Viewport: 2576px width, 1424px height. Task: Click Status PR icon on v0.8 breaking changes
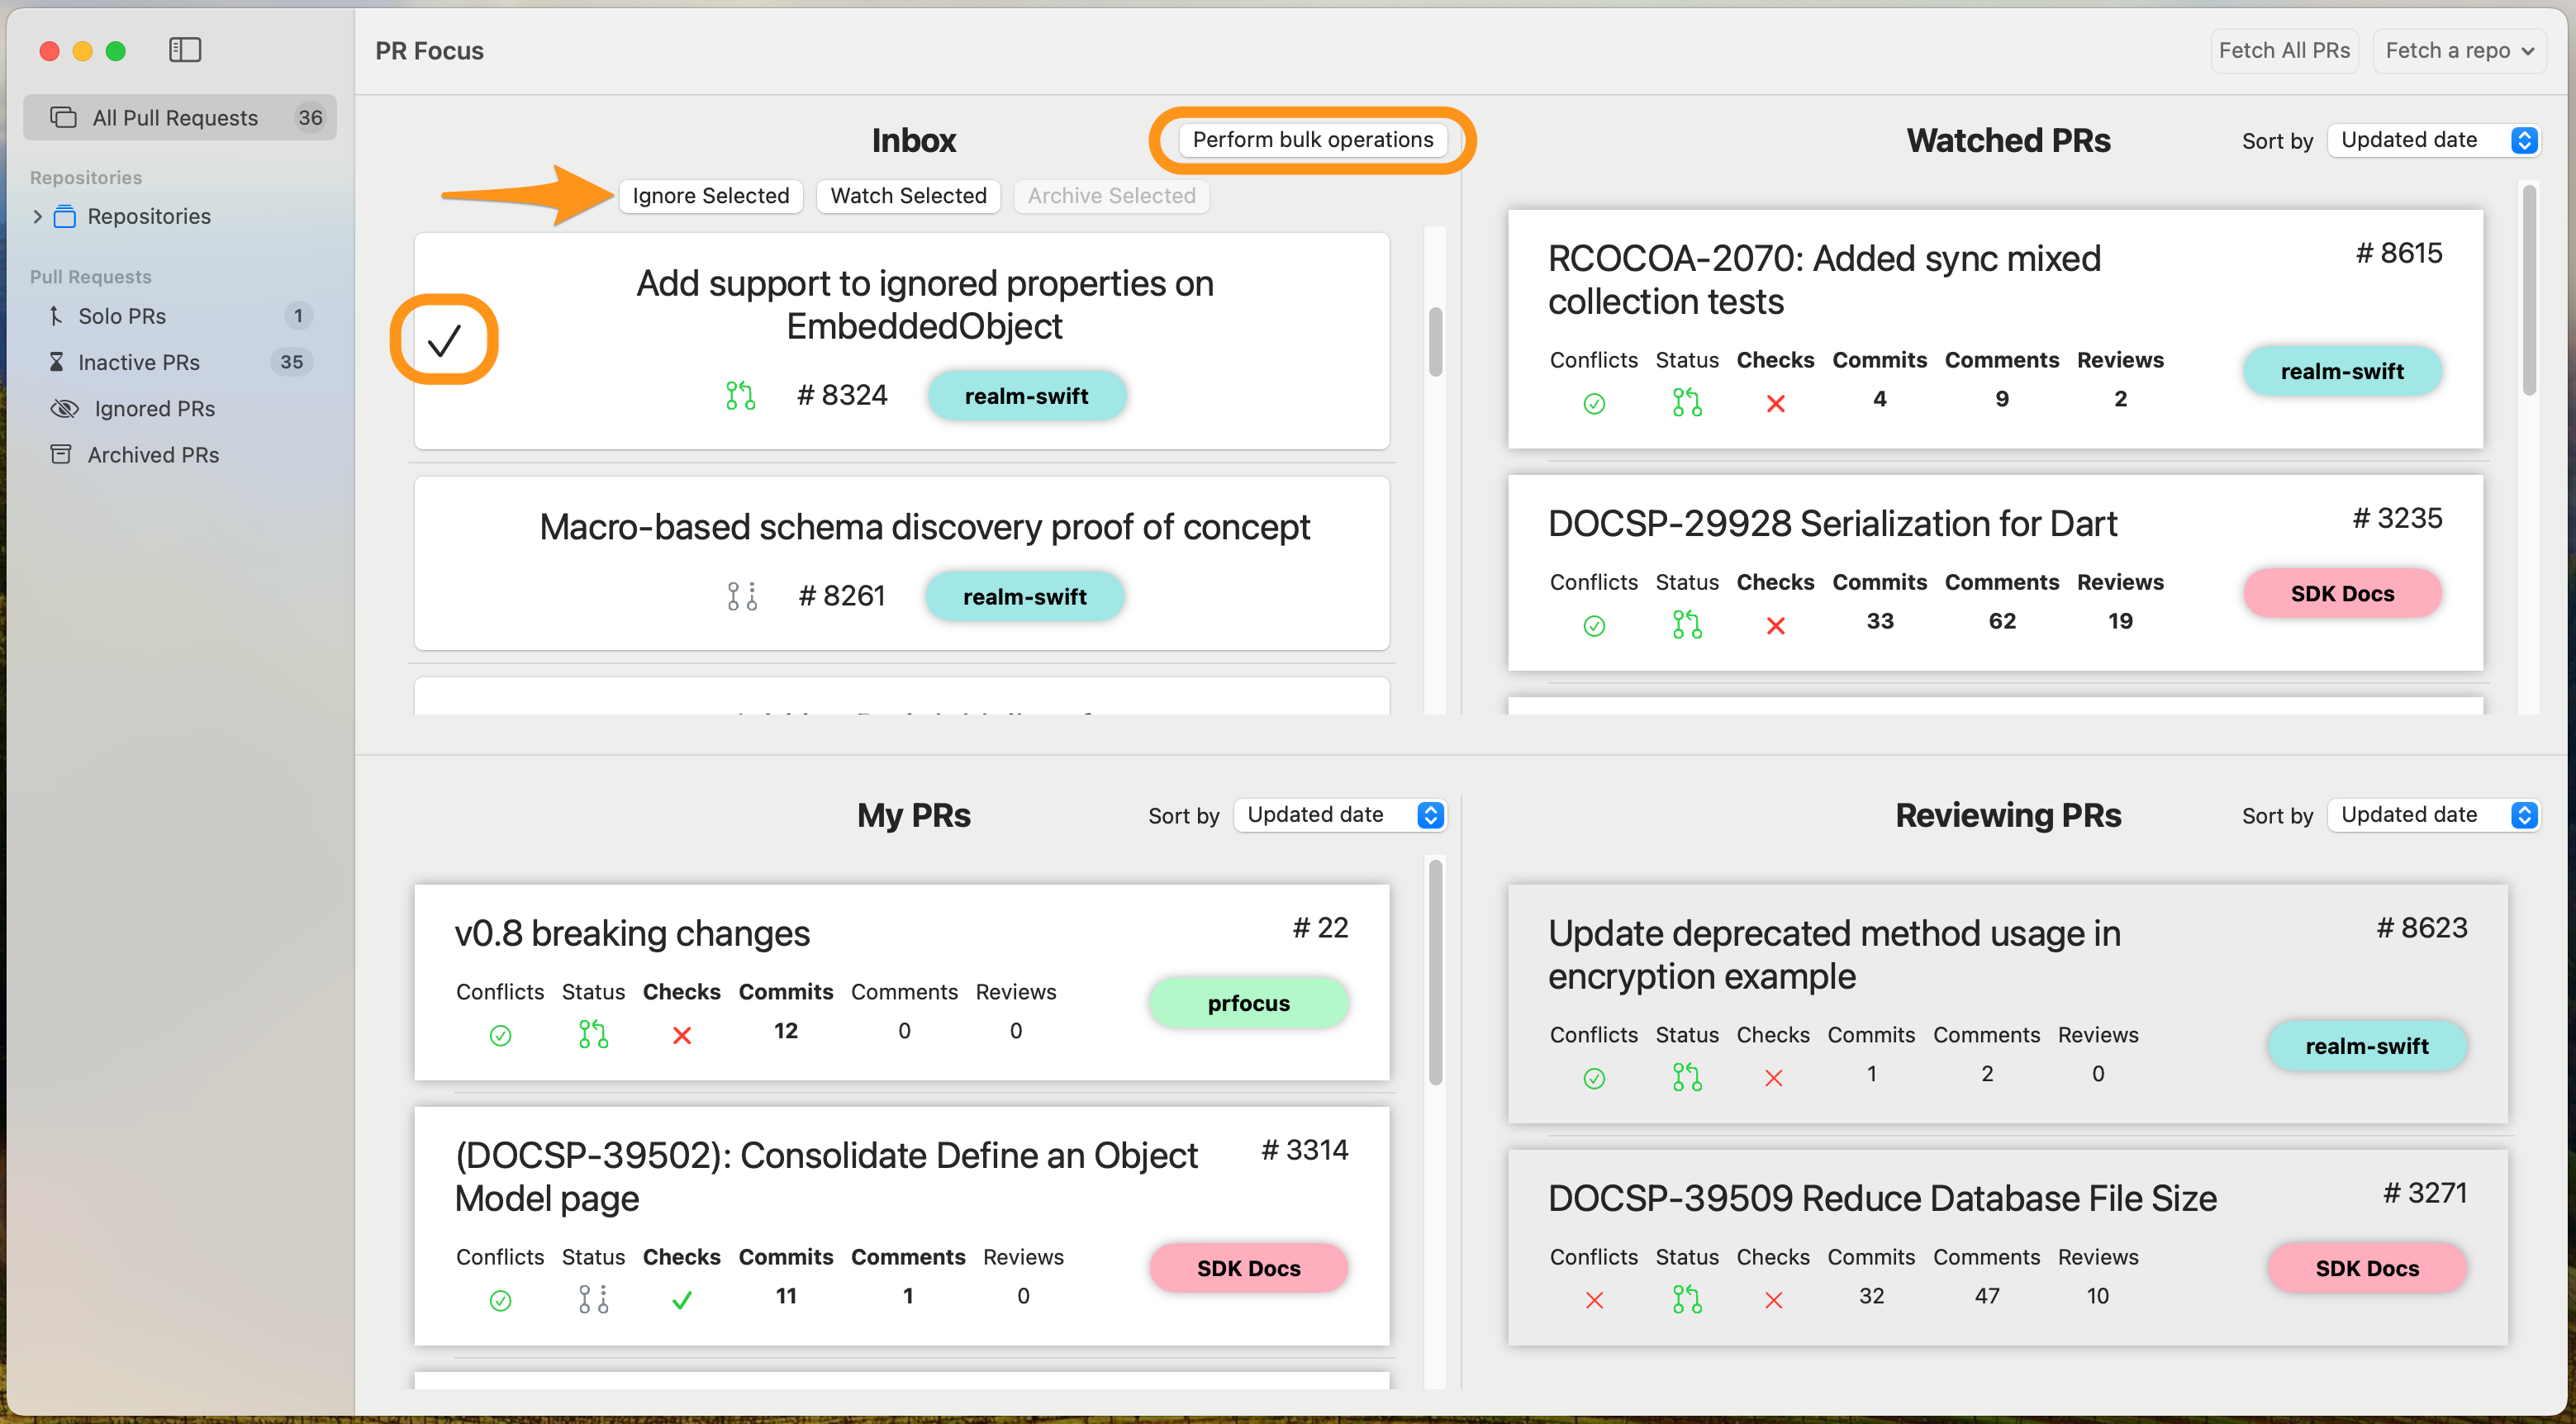[x=593, y=1034]
